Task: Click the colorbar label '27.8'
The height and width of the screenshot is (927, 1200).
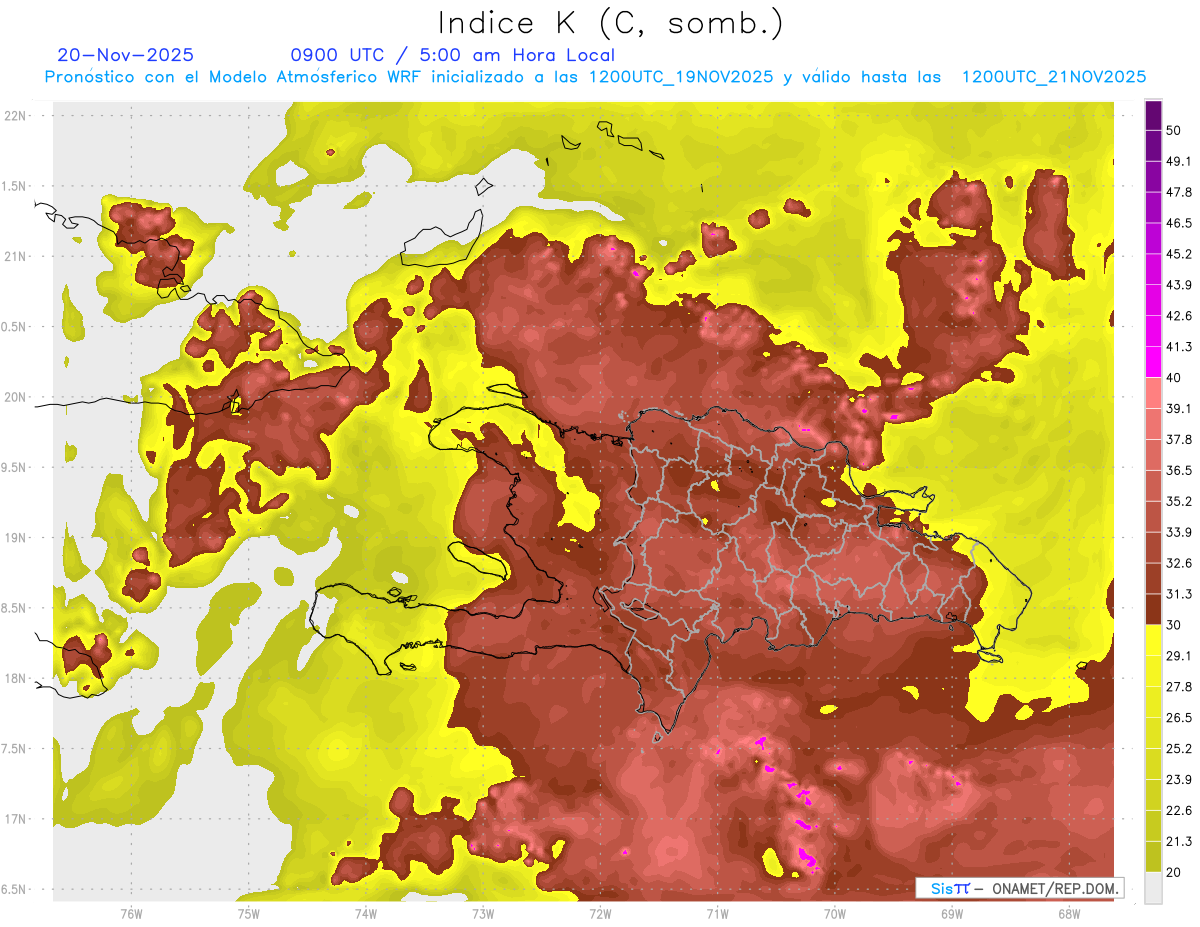Action: coord(1179,687)
